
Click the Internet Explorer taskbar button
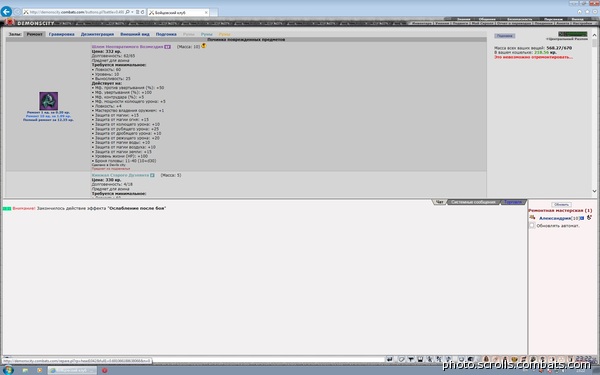coord(72,370)
